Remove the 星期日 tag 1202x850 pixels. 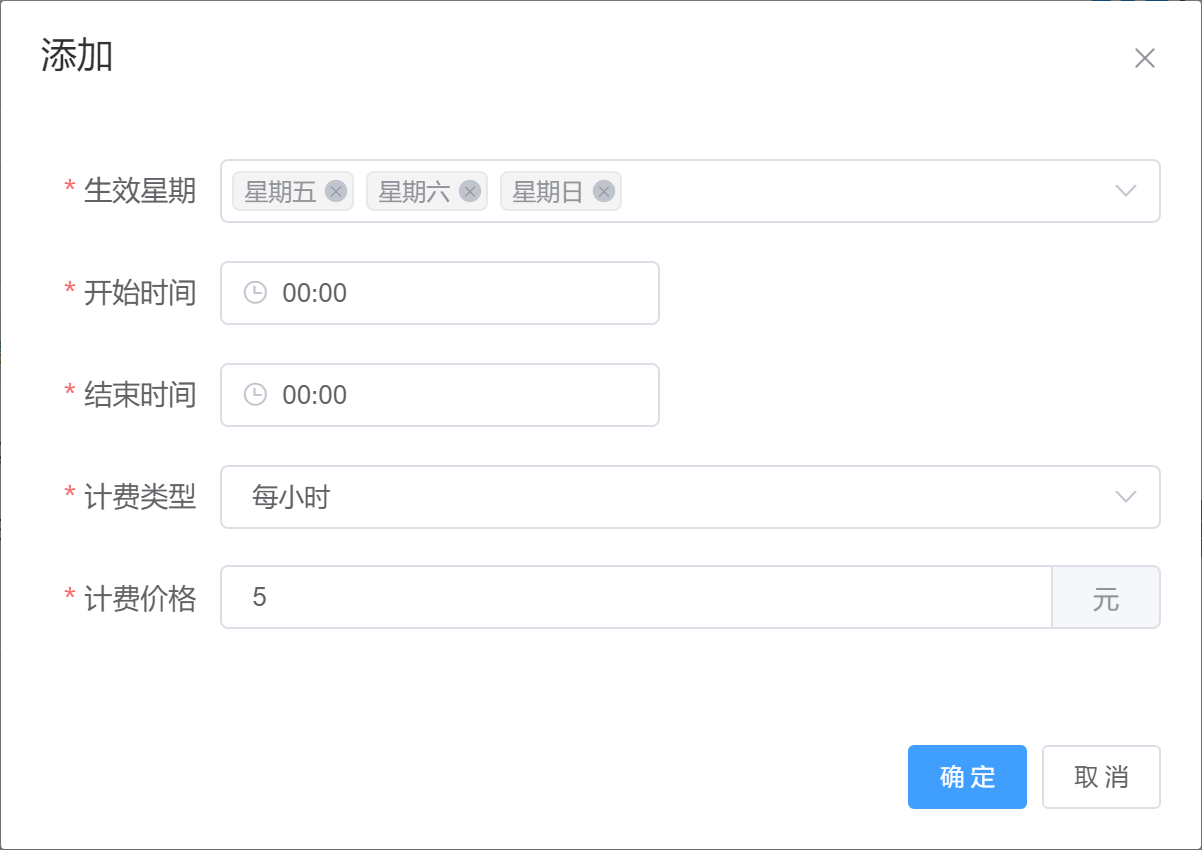coord(603,191)
